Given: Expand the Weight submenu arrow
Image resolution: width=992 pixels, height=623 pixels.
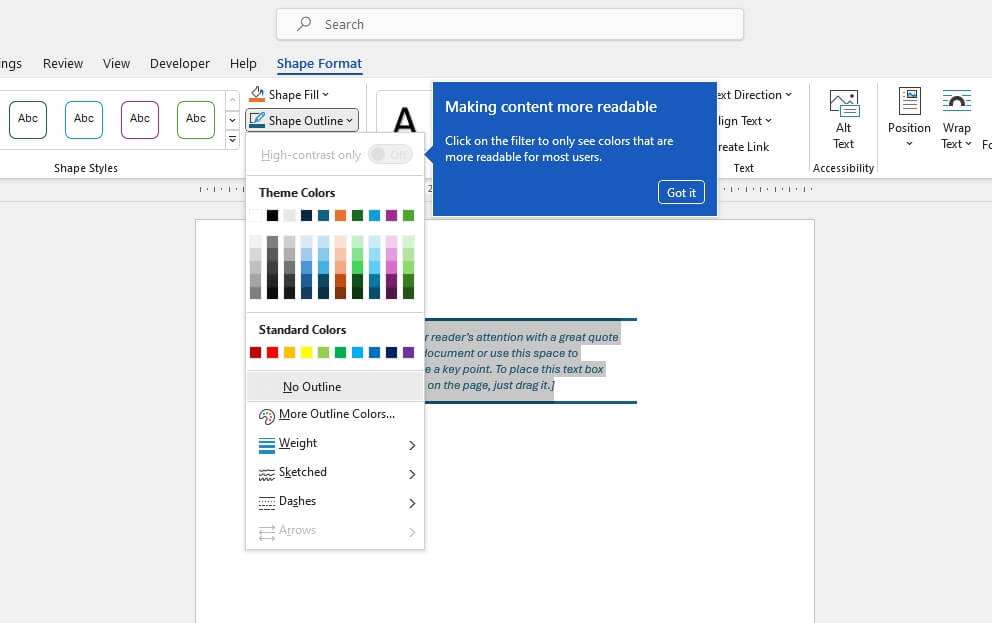Looking at the screenshot, I should [411, 444].
